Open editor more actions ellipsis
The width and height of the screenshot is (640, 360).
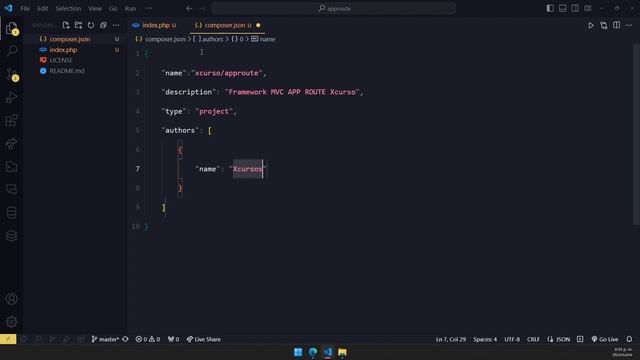629,25
